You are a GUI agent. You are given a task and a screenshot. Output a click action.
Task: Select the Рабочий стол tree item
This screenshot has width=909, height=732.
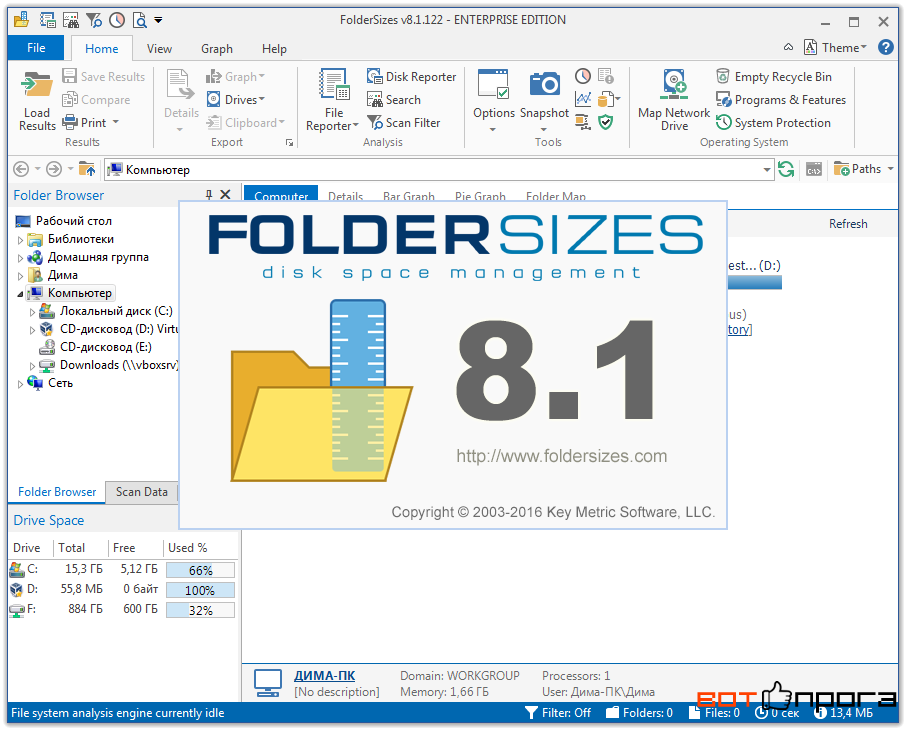pos(64,221)
